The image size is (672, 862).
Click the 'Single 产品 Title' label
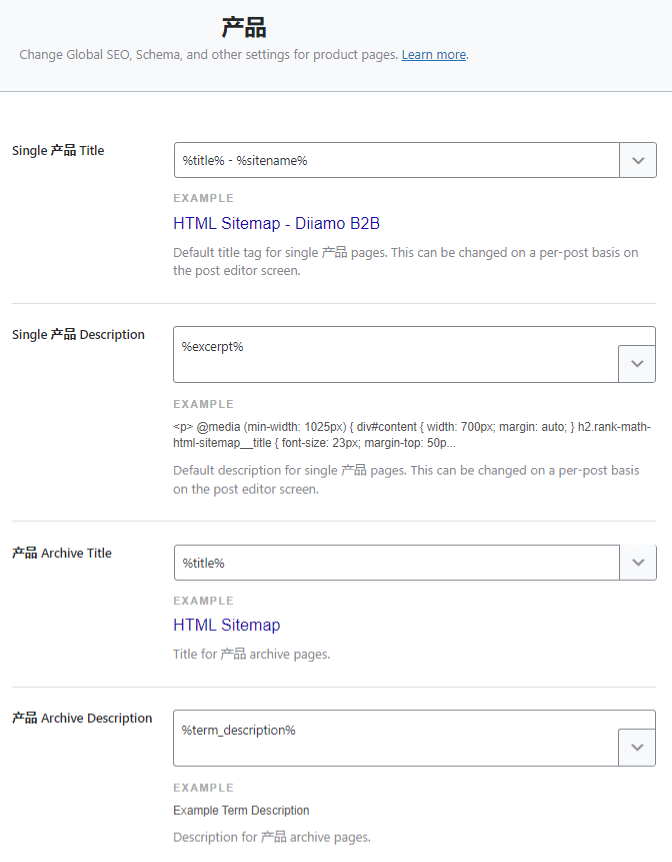tap(58, 151)
